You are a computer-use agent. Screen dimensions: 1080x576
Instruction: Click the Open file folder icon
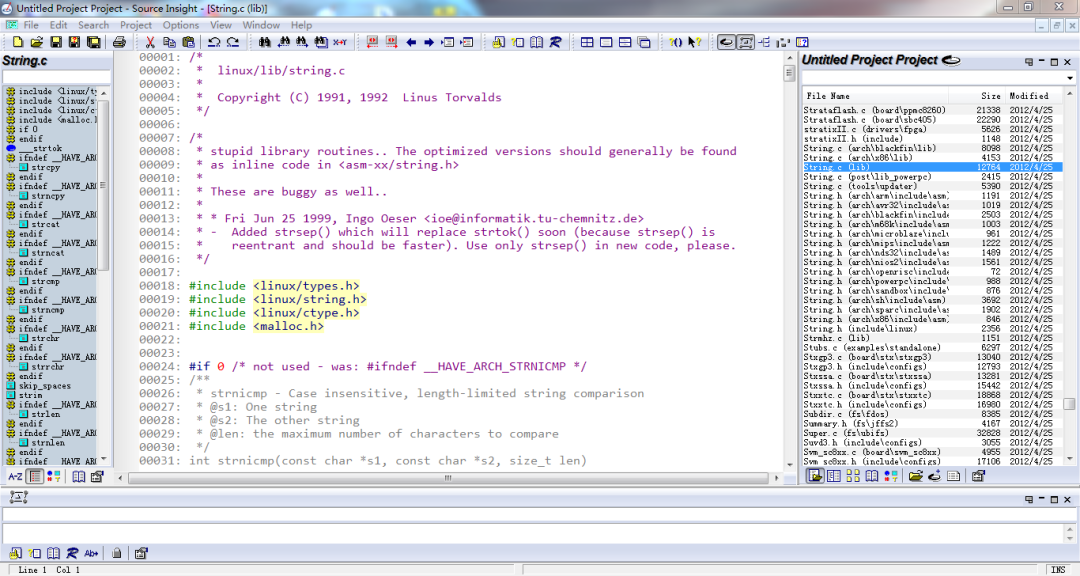coord(37,42)
